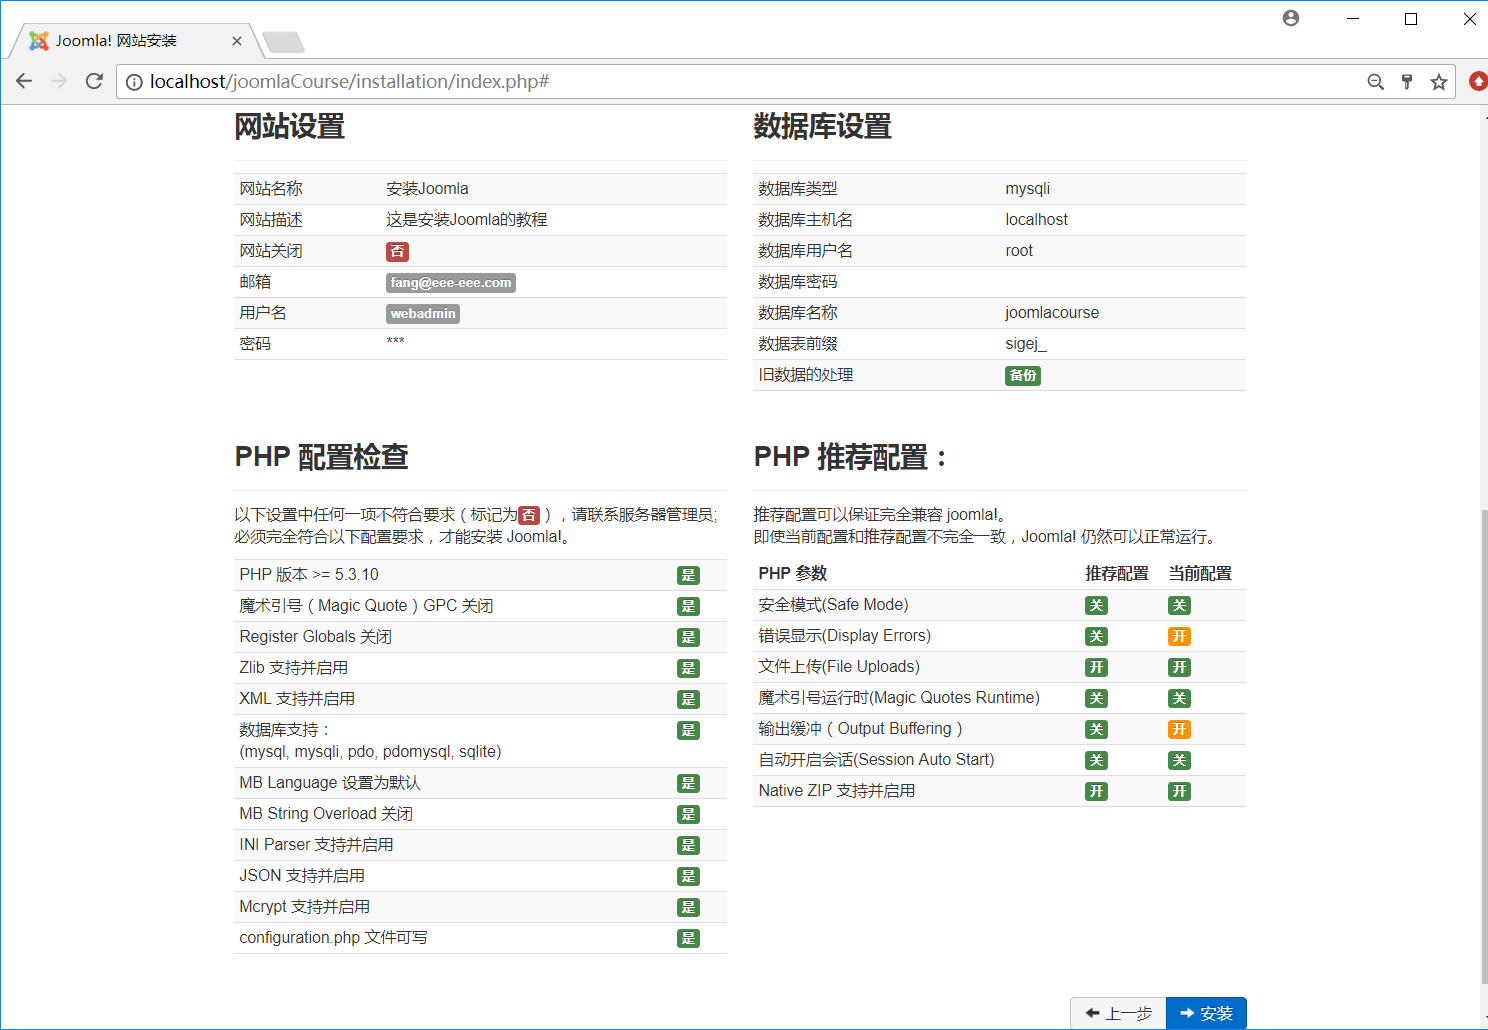Click the Joomla favicon on the tab
Screen dimensions: 1488x1030
click(39, 41)
